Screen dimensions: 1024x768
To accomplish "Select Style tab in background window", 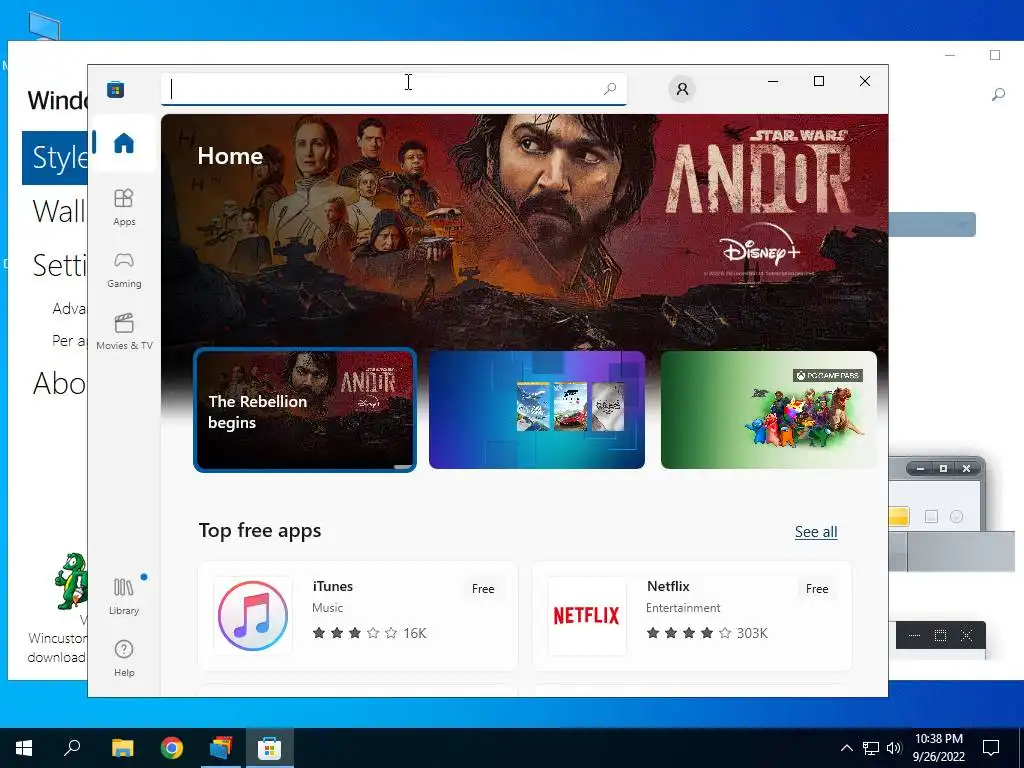I will coord(55,157).
